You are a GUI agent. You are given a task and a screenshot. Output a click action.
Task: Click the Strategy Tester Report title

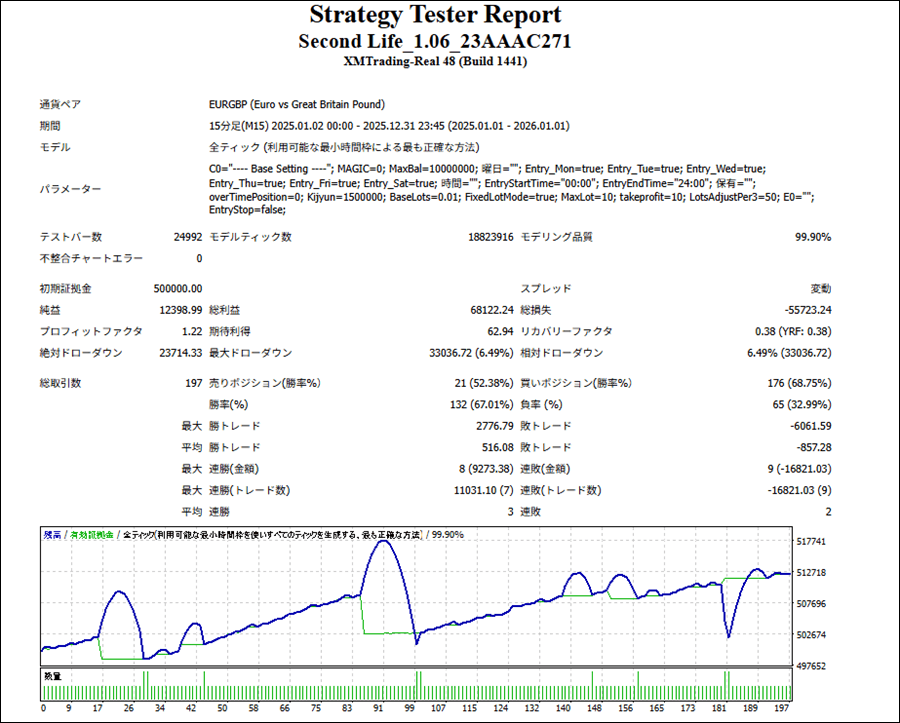(435, 15)
